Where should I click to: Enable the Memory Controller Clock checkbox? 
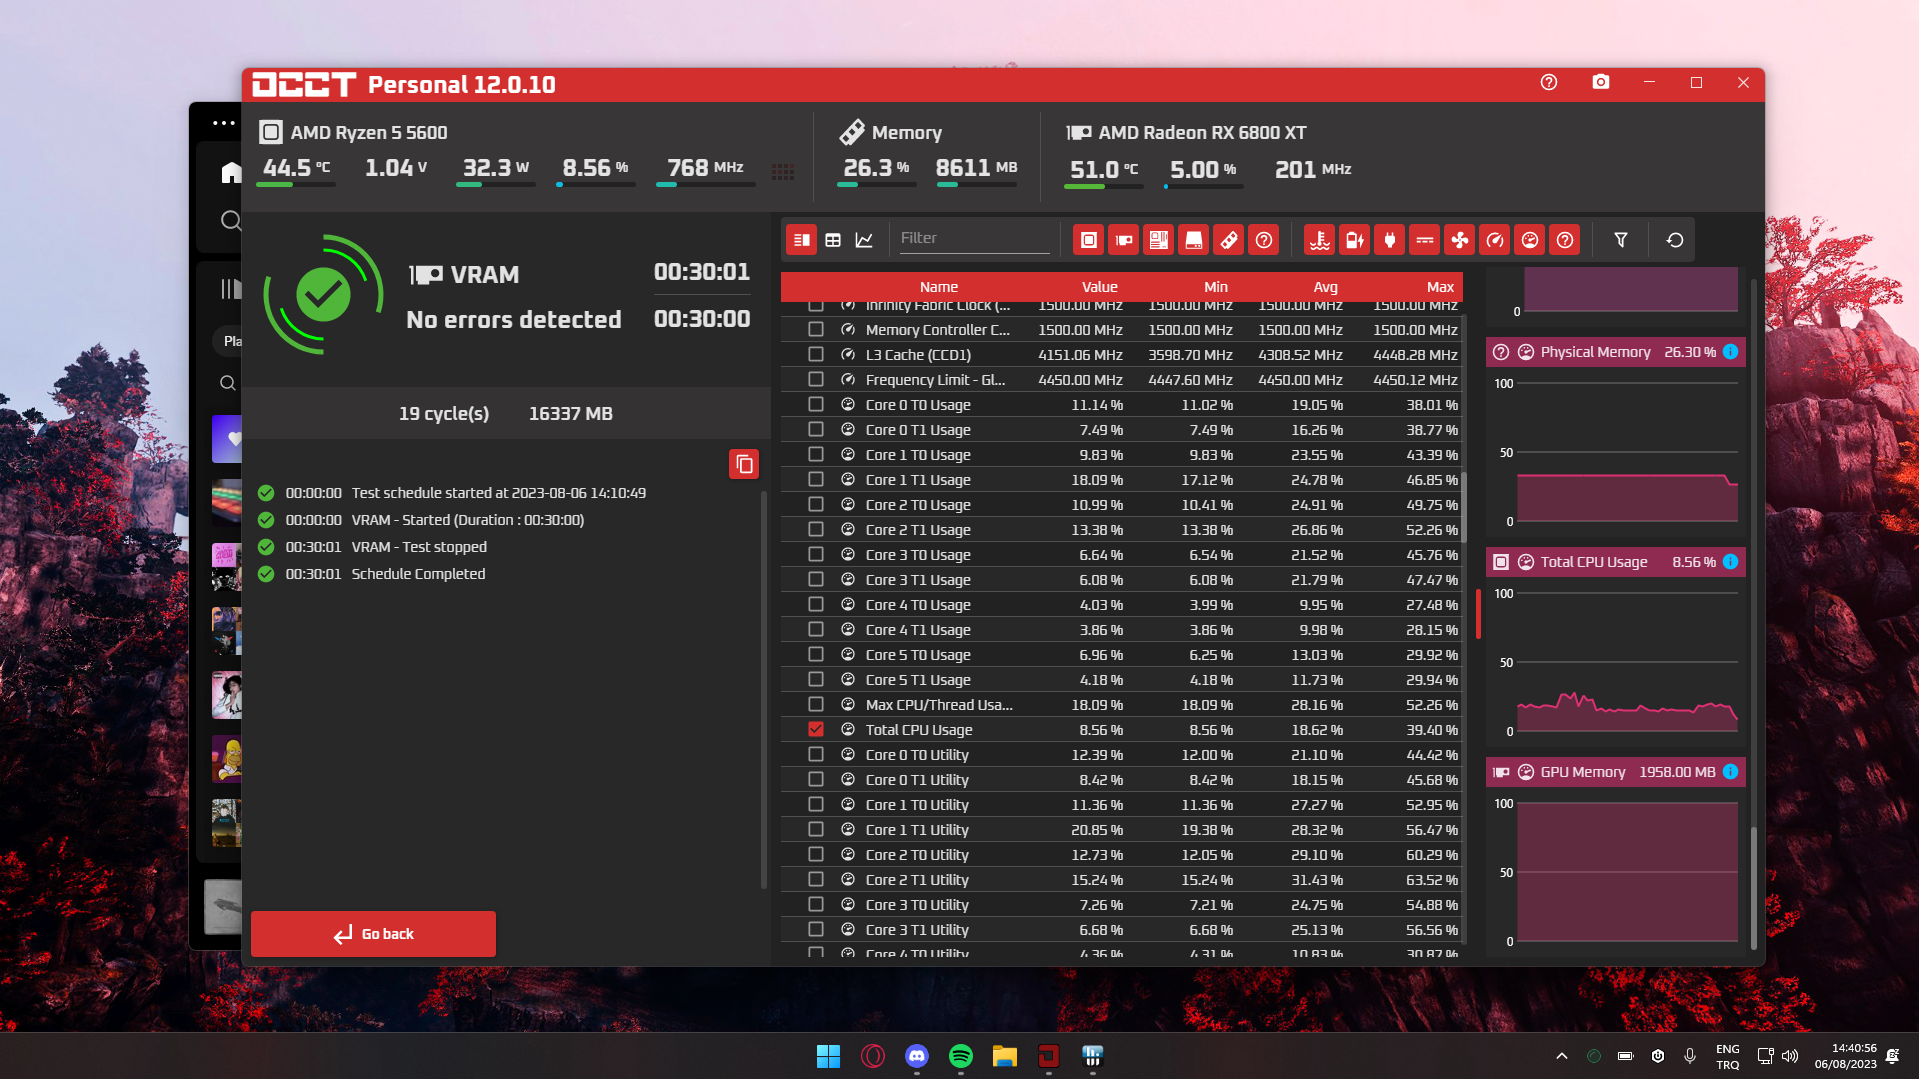816,330
